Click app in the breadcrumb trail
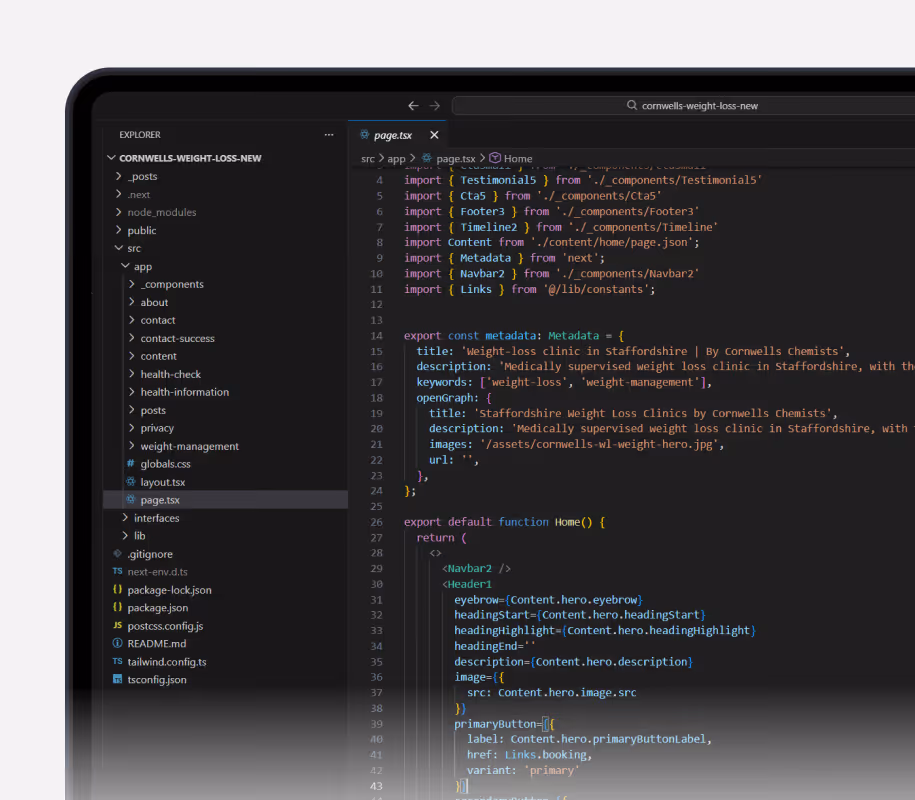The image size is (915, 800). tap(397, 157)
